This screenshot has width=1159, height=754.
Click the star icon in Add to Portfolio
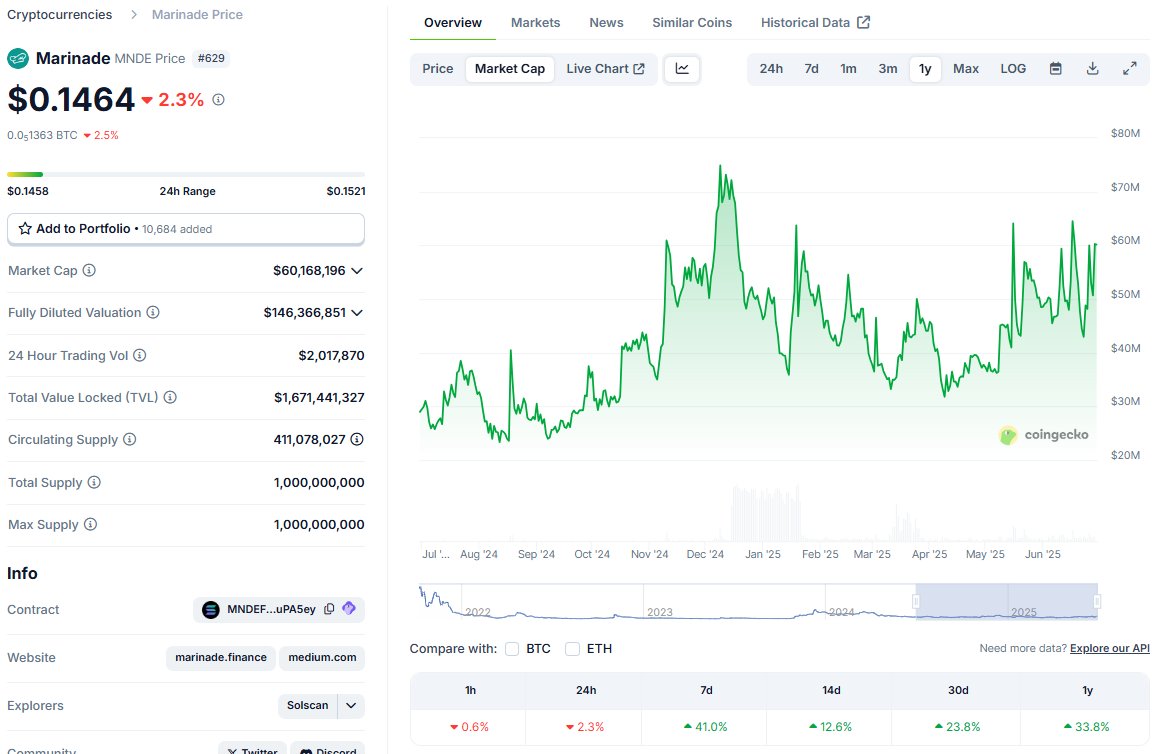(x=25, y=228)
